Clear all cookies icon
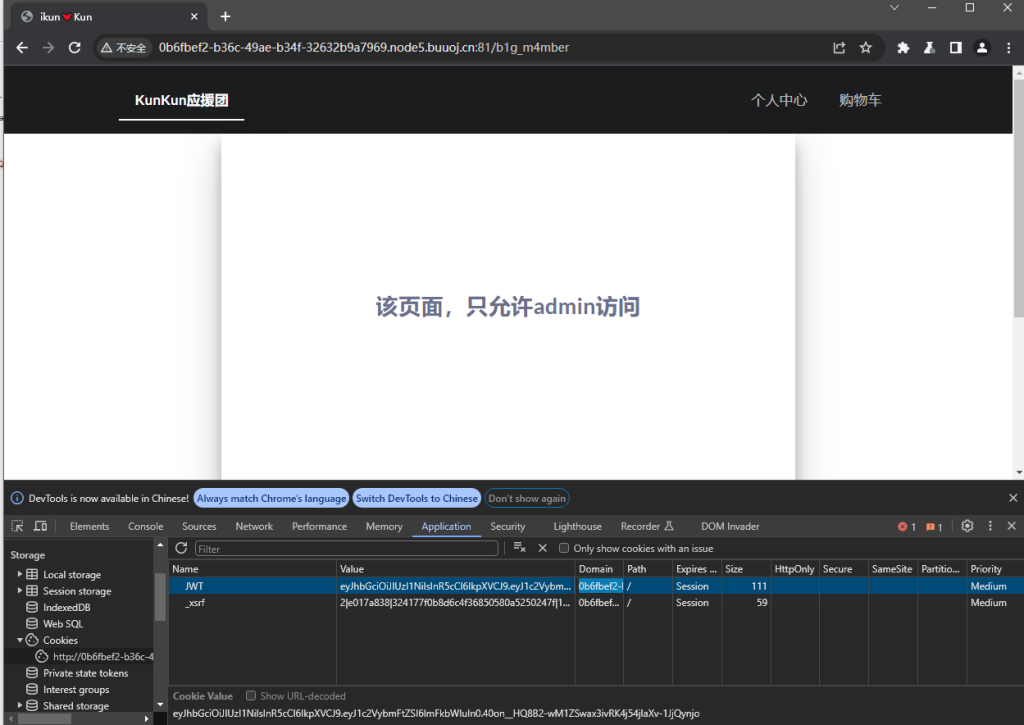This screenshot has width=1024, height=725. [x=519, y=548]
